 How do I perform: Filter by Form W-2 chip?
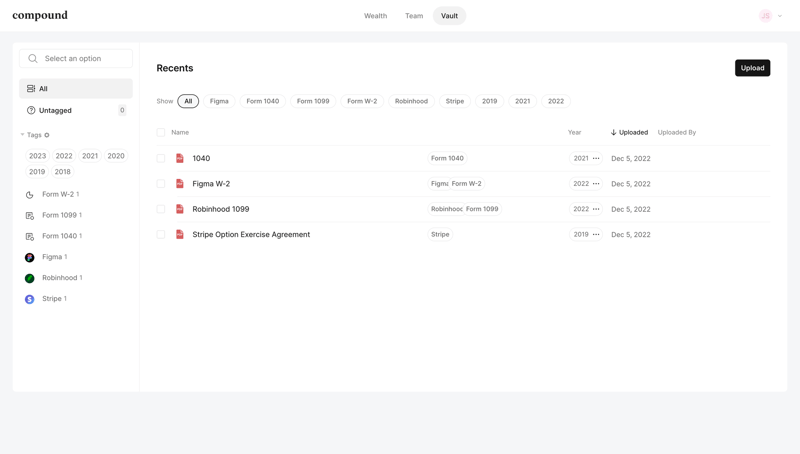point(362,101)
